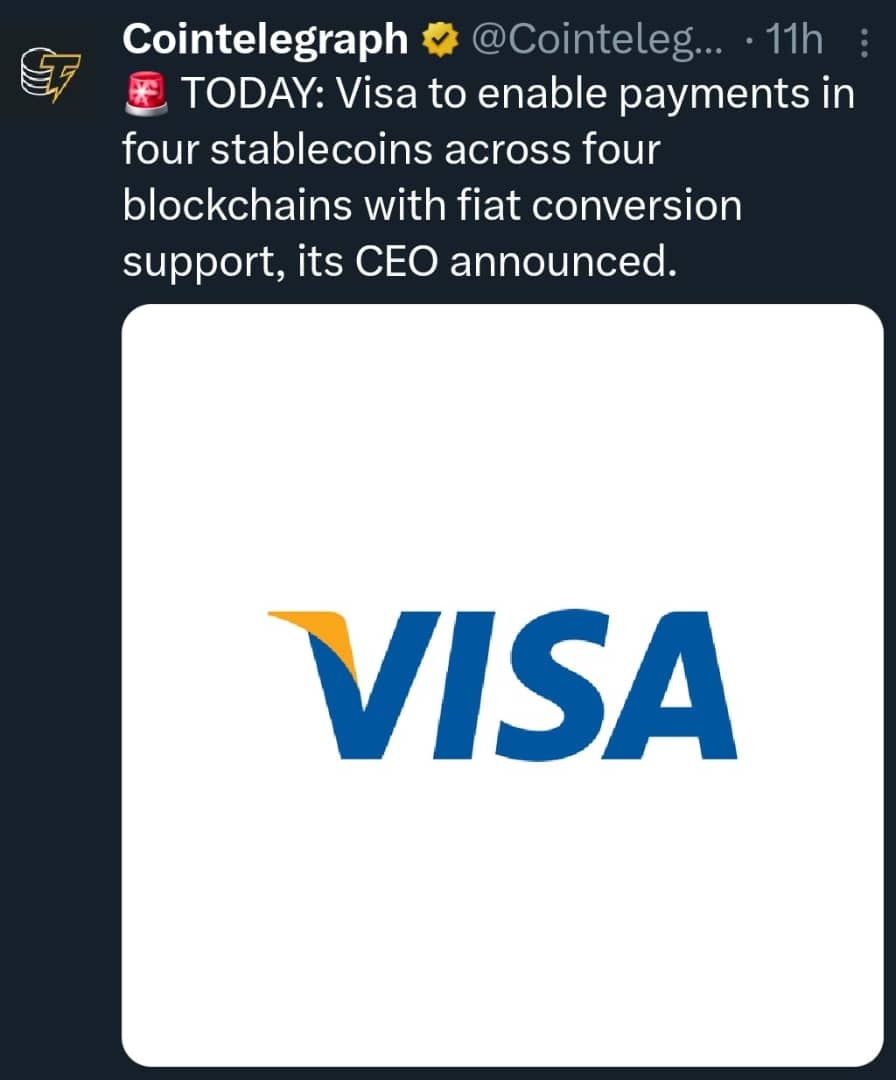
Task: Open the three-dot more options menu
Action: click(864, 43)
